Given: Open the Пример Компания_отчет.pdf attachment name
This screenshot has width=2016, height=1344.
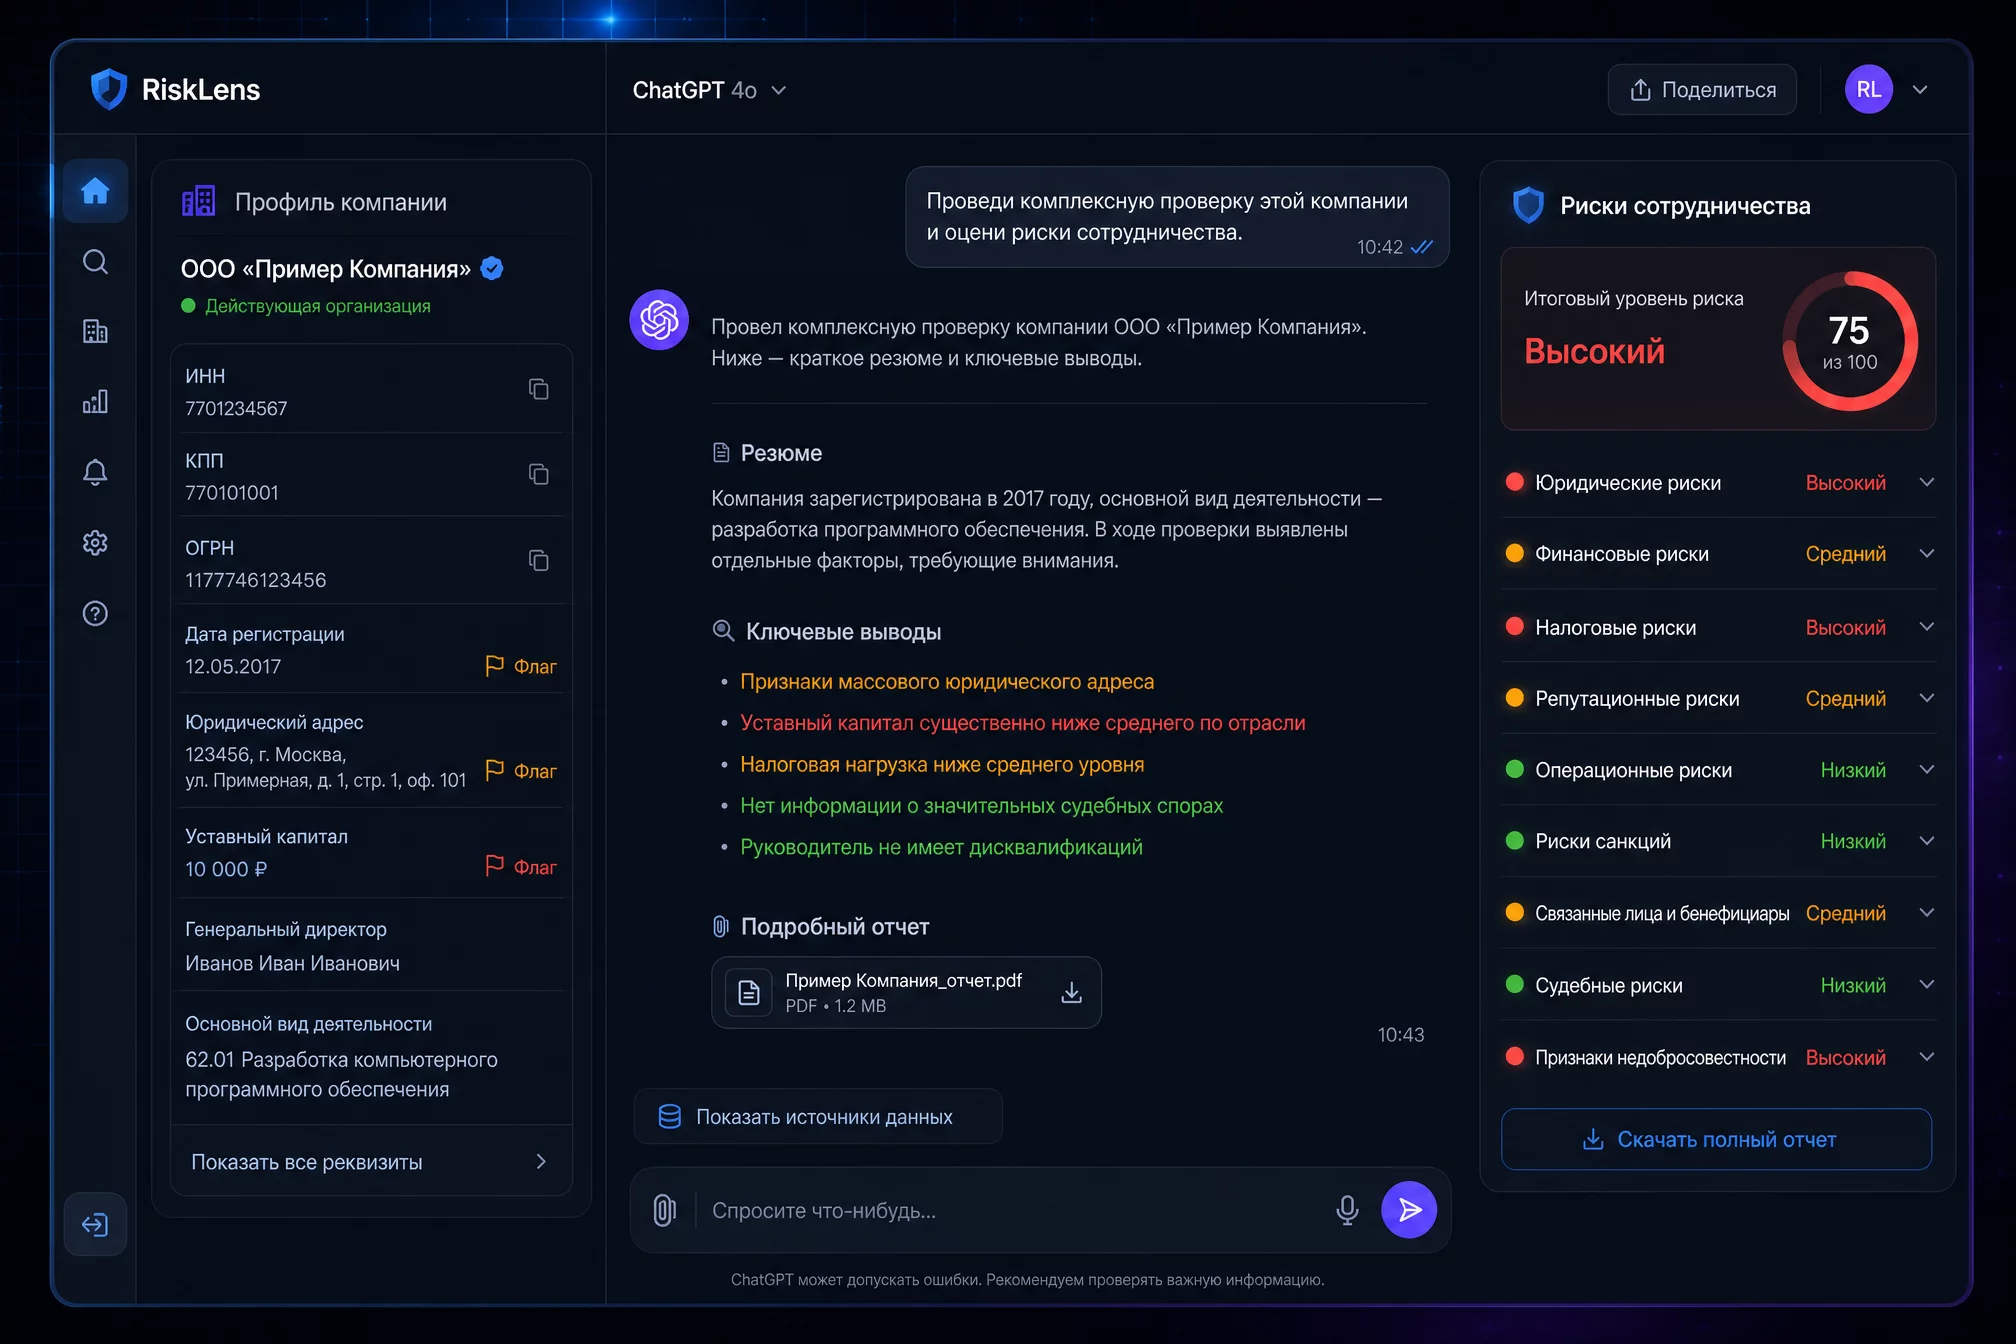Looking at the screenshot, I should tap(903, 980).
